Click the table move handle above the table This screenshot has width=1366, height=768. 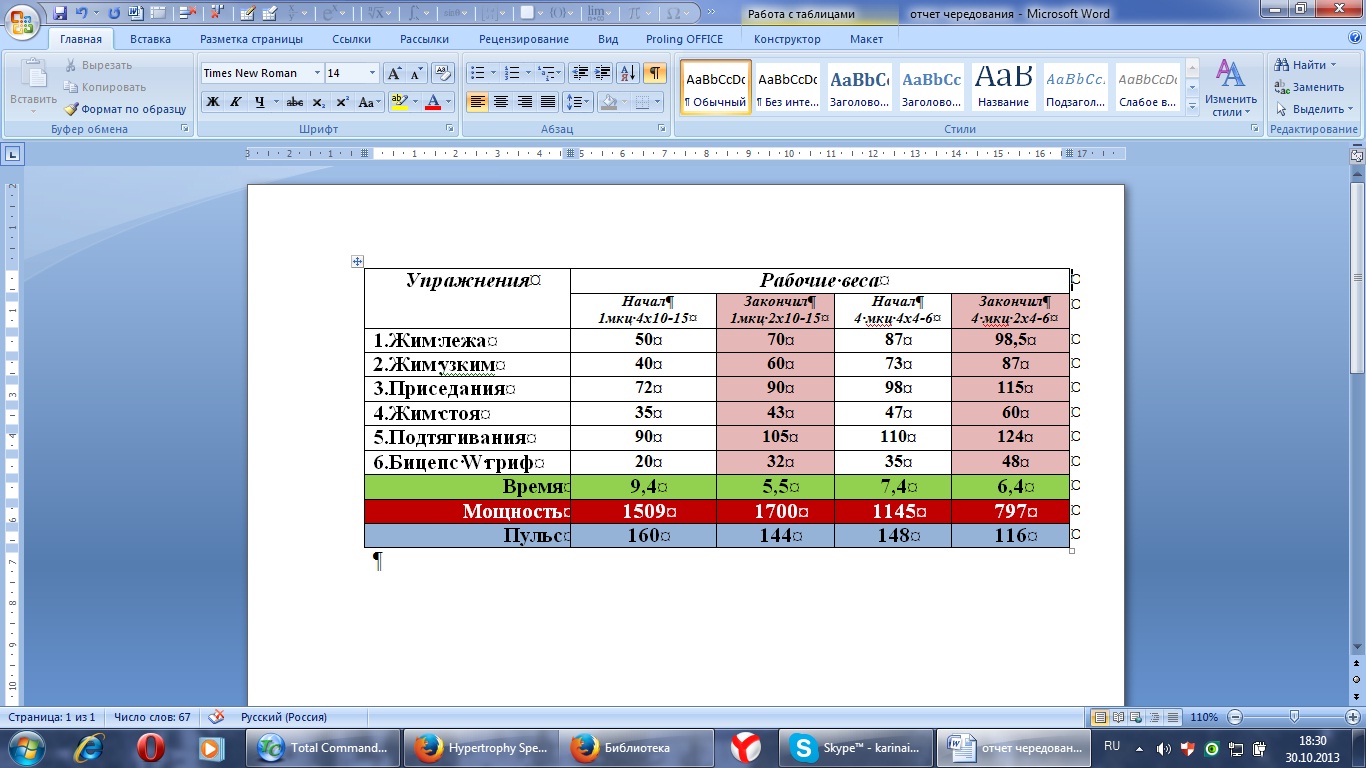pyautogui.click(x=357, y=261)
